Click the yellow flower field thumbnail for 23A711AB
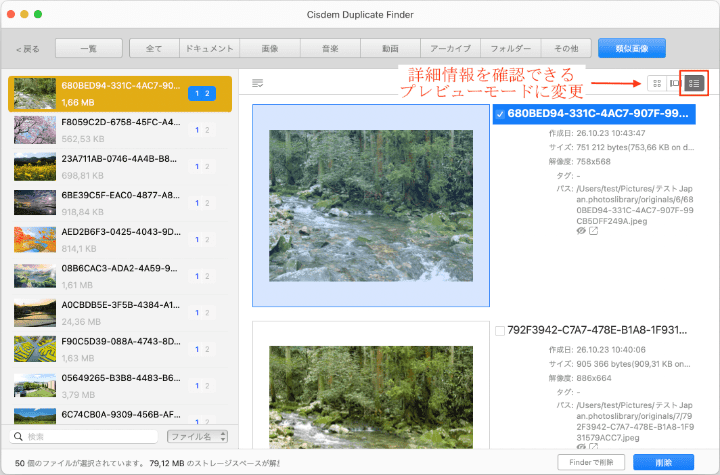The width and height of the screenshot is (720, 475). 35,167
